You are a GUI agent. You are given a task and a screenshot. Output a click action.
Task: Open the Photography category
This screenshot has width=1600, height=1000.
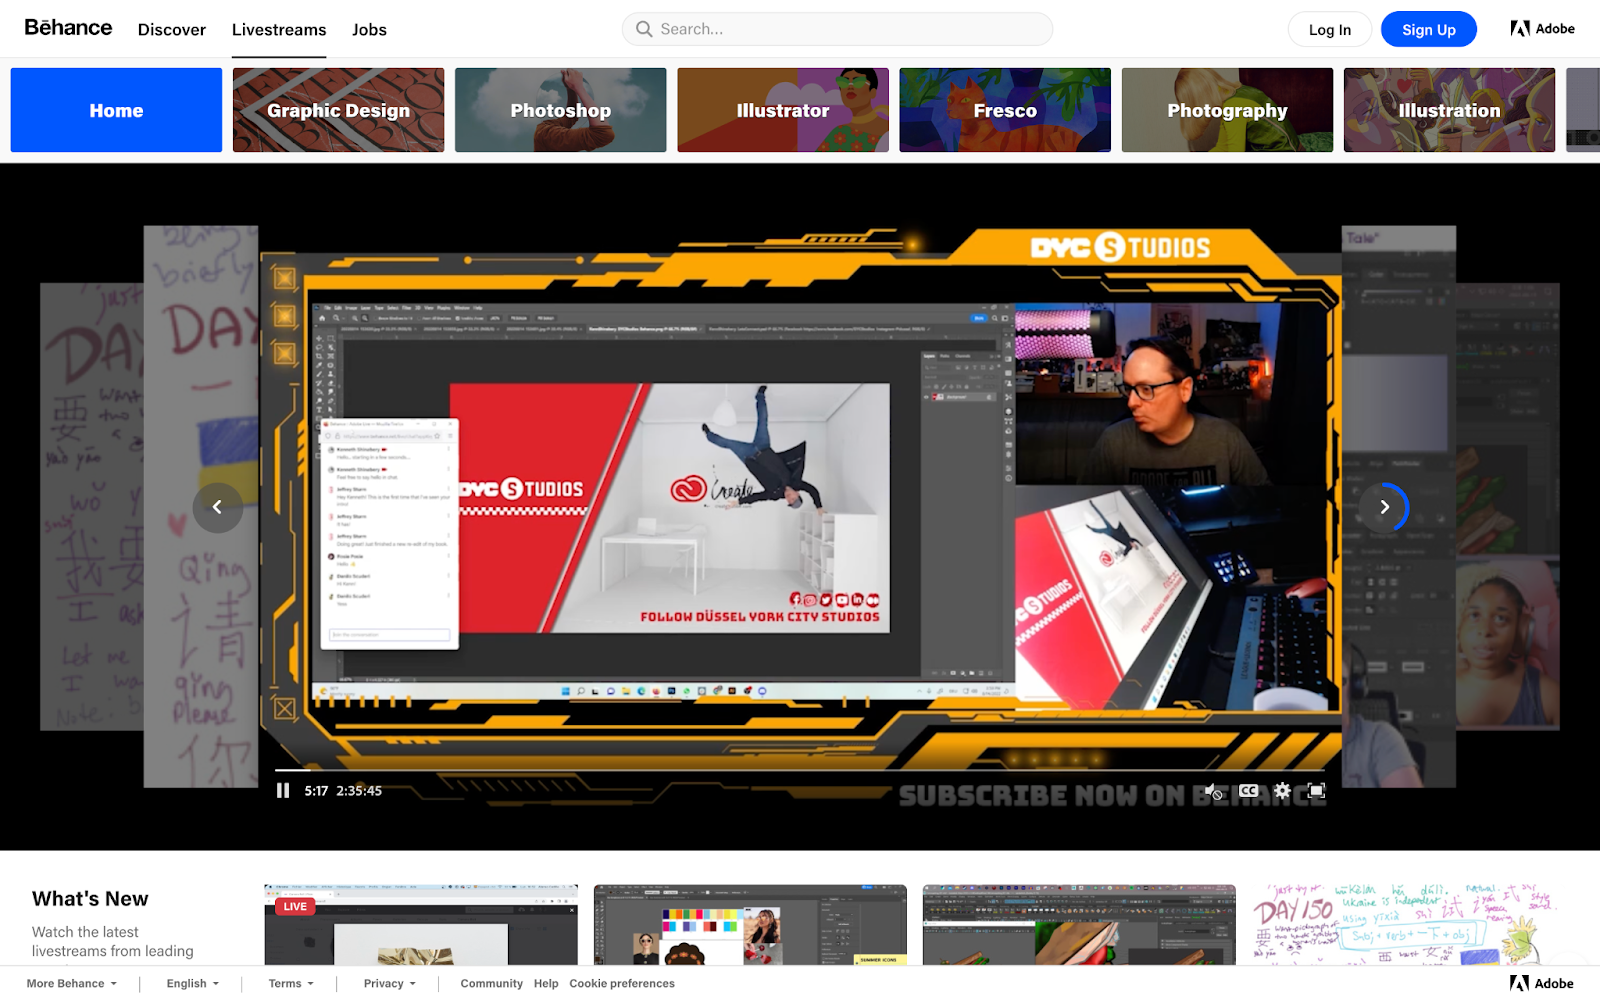1227,110
